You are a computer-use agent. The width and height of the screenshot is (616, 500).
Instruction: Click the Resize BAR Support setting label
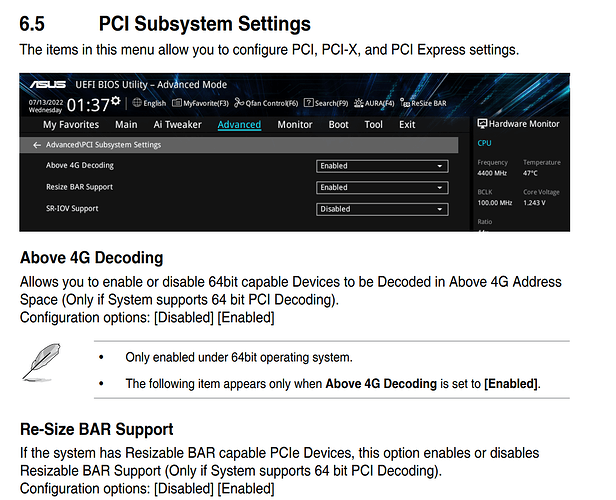(x=79, y=187)
